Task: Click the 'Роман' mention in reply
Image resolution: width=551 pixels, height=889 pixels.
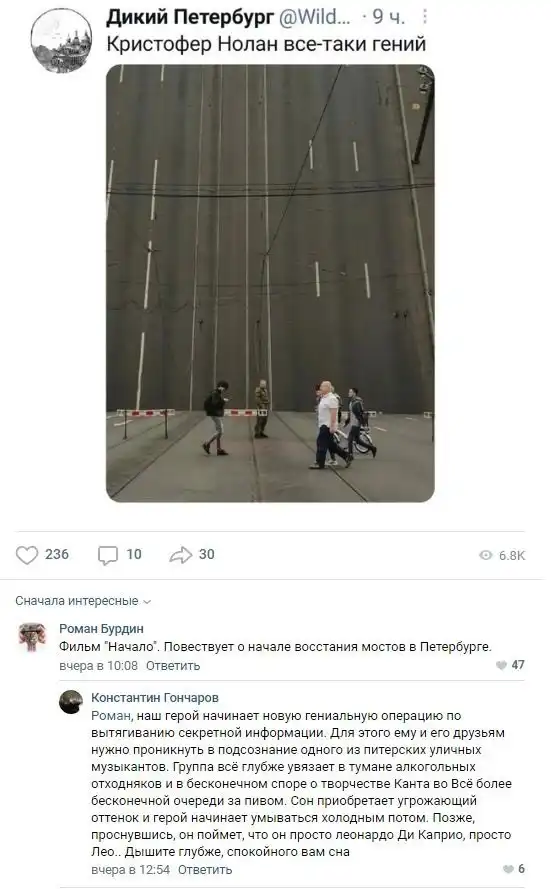Action: click(x=111, y=716)
